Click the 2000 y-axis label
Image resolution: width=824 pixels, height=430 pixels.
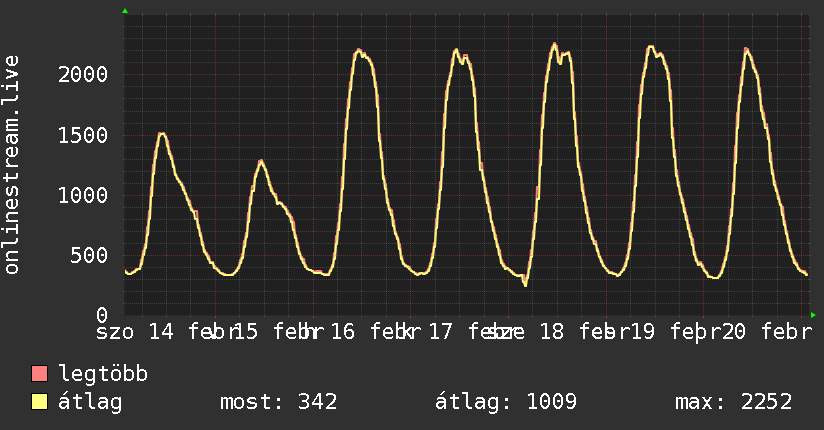[x=83, y=75]
